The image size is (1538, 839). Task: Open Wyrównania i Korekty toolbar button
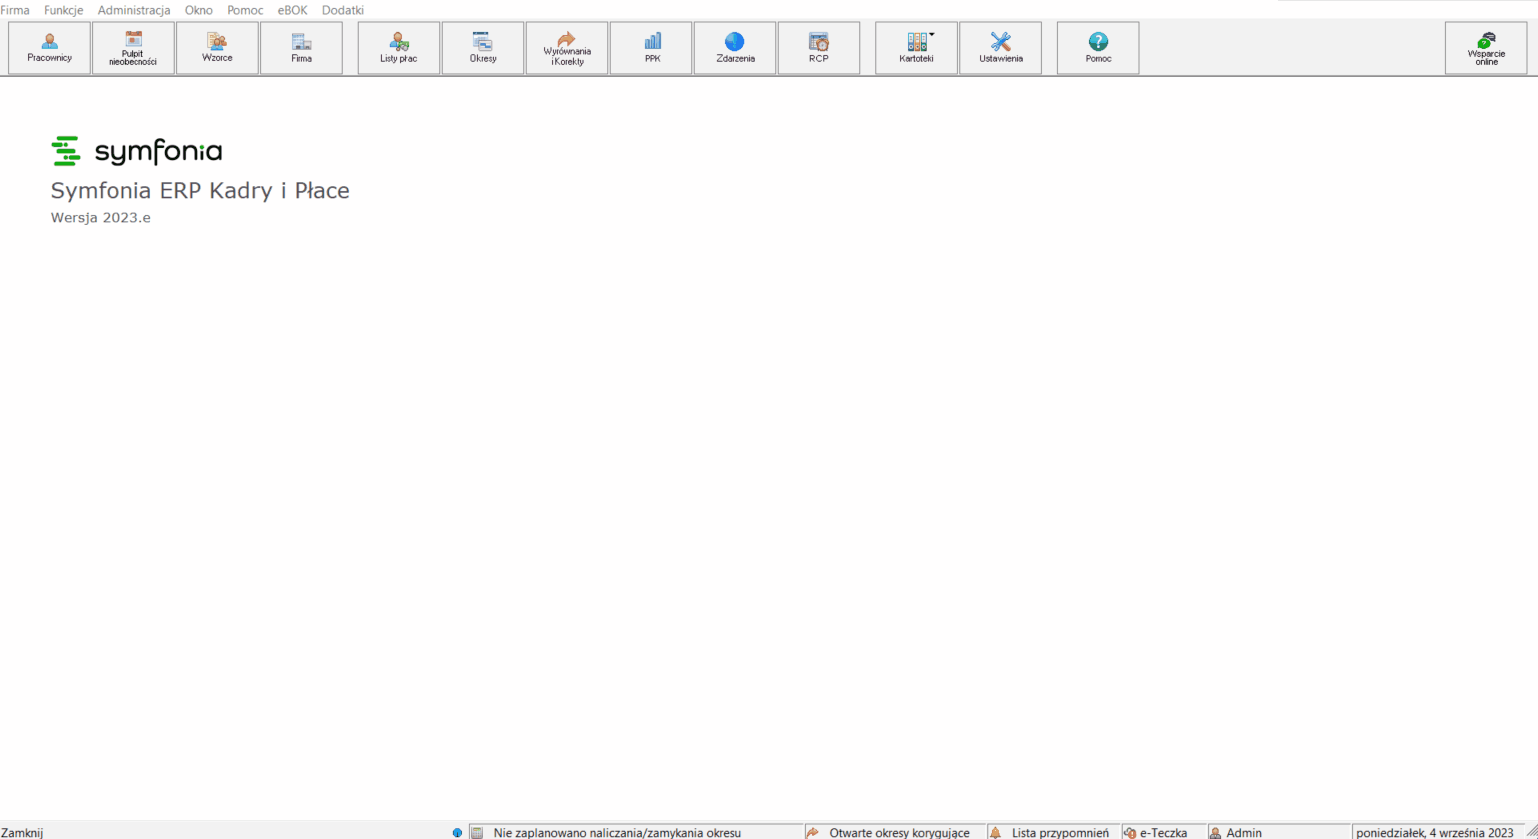(x=567, y=48)
